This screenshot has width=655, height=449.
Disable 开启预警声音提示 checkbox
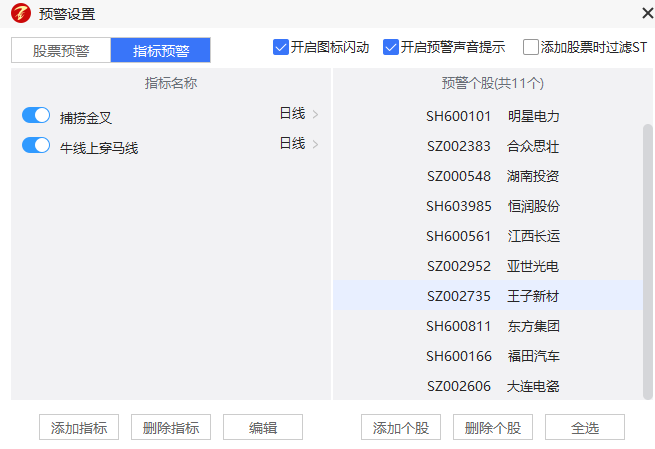[391, 47]
